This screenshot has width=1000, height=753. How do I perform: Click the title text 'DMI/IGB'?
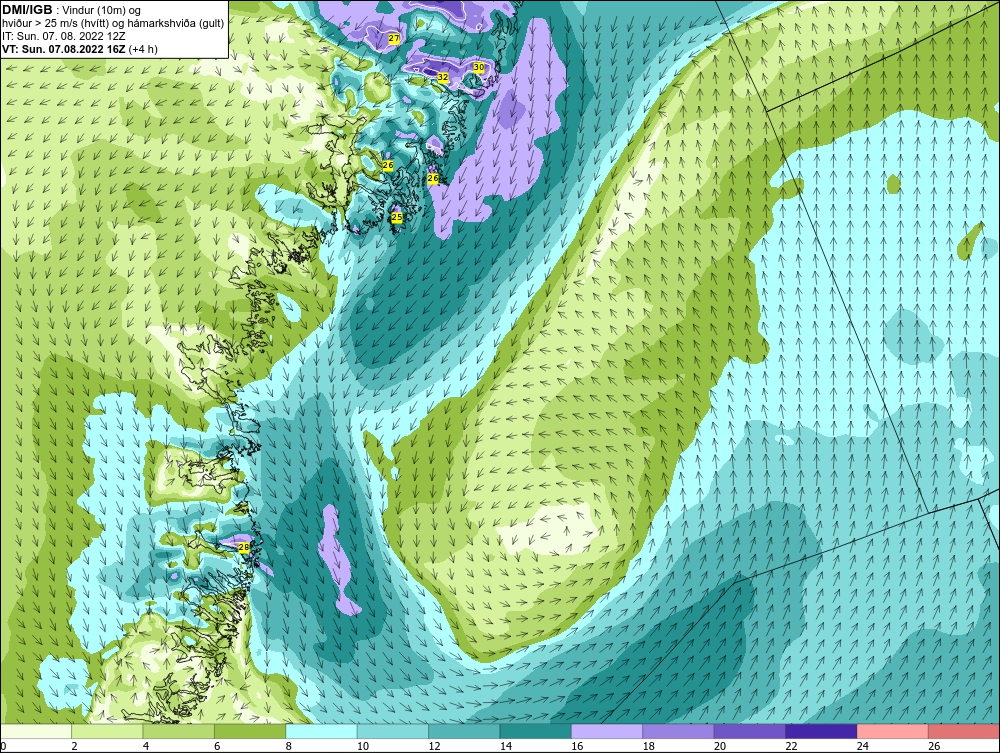27,10
